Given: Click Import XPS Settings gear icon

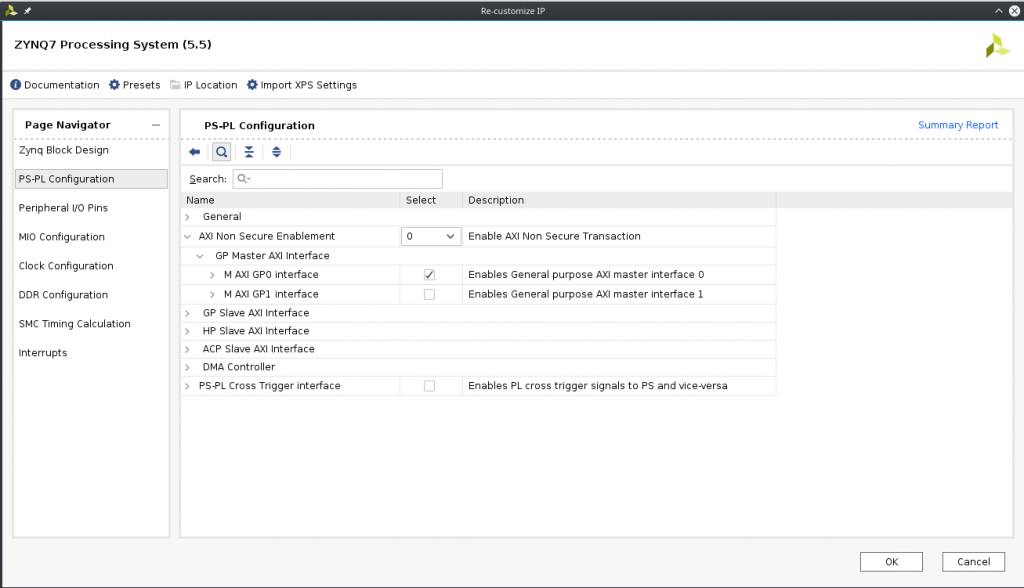Looking at the screenshot, I should click(x=252, y=85).
